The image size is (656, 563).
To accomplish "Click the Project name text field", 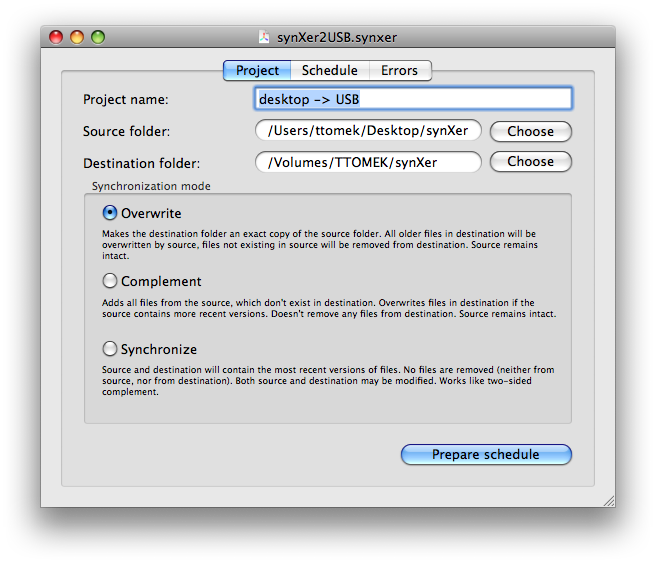I will point(413,99).
